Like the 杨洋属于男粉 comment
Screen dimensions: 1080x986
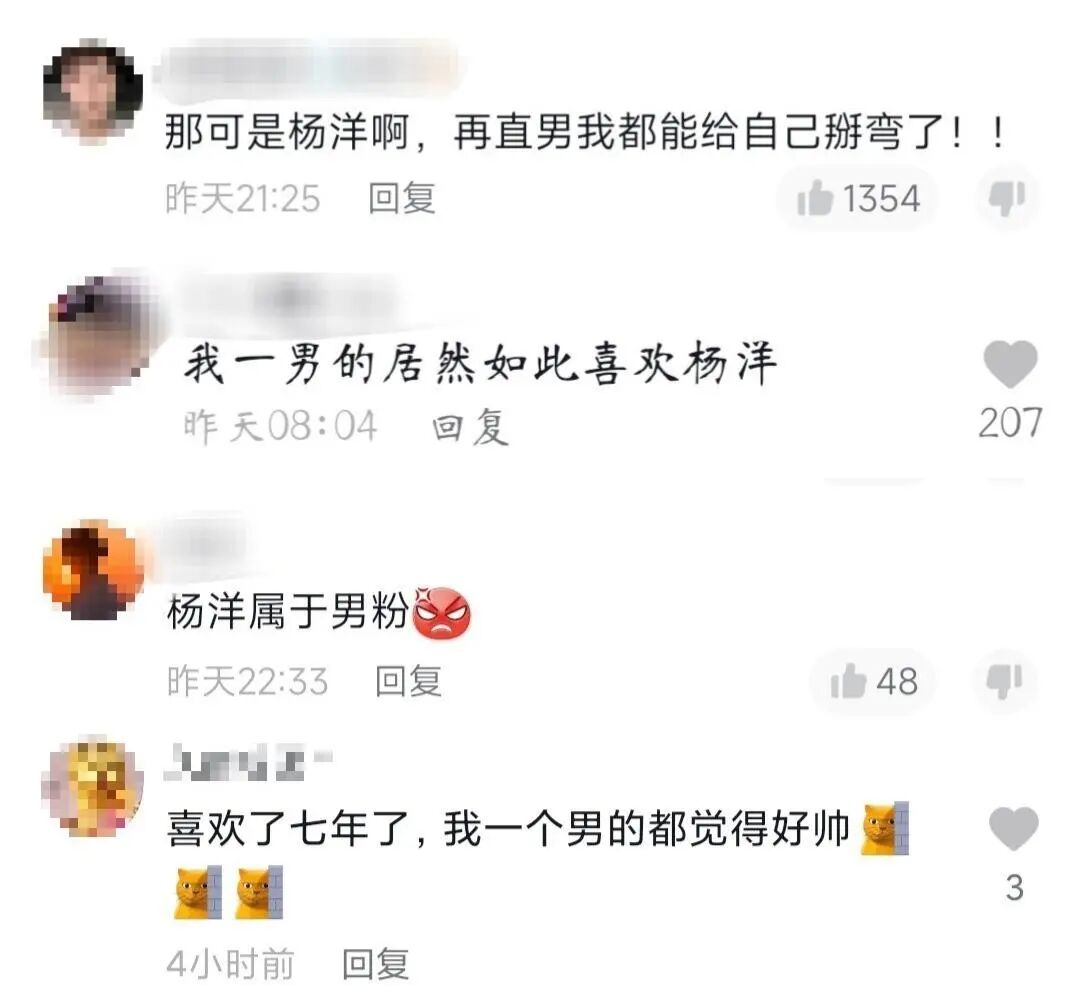coord(873,681)
